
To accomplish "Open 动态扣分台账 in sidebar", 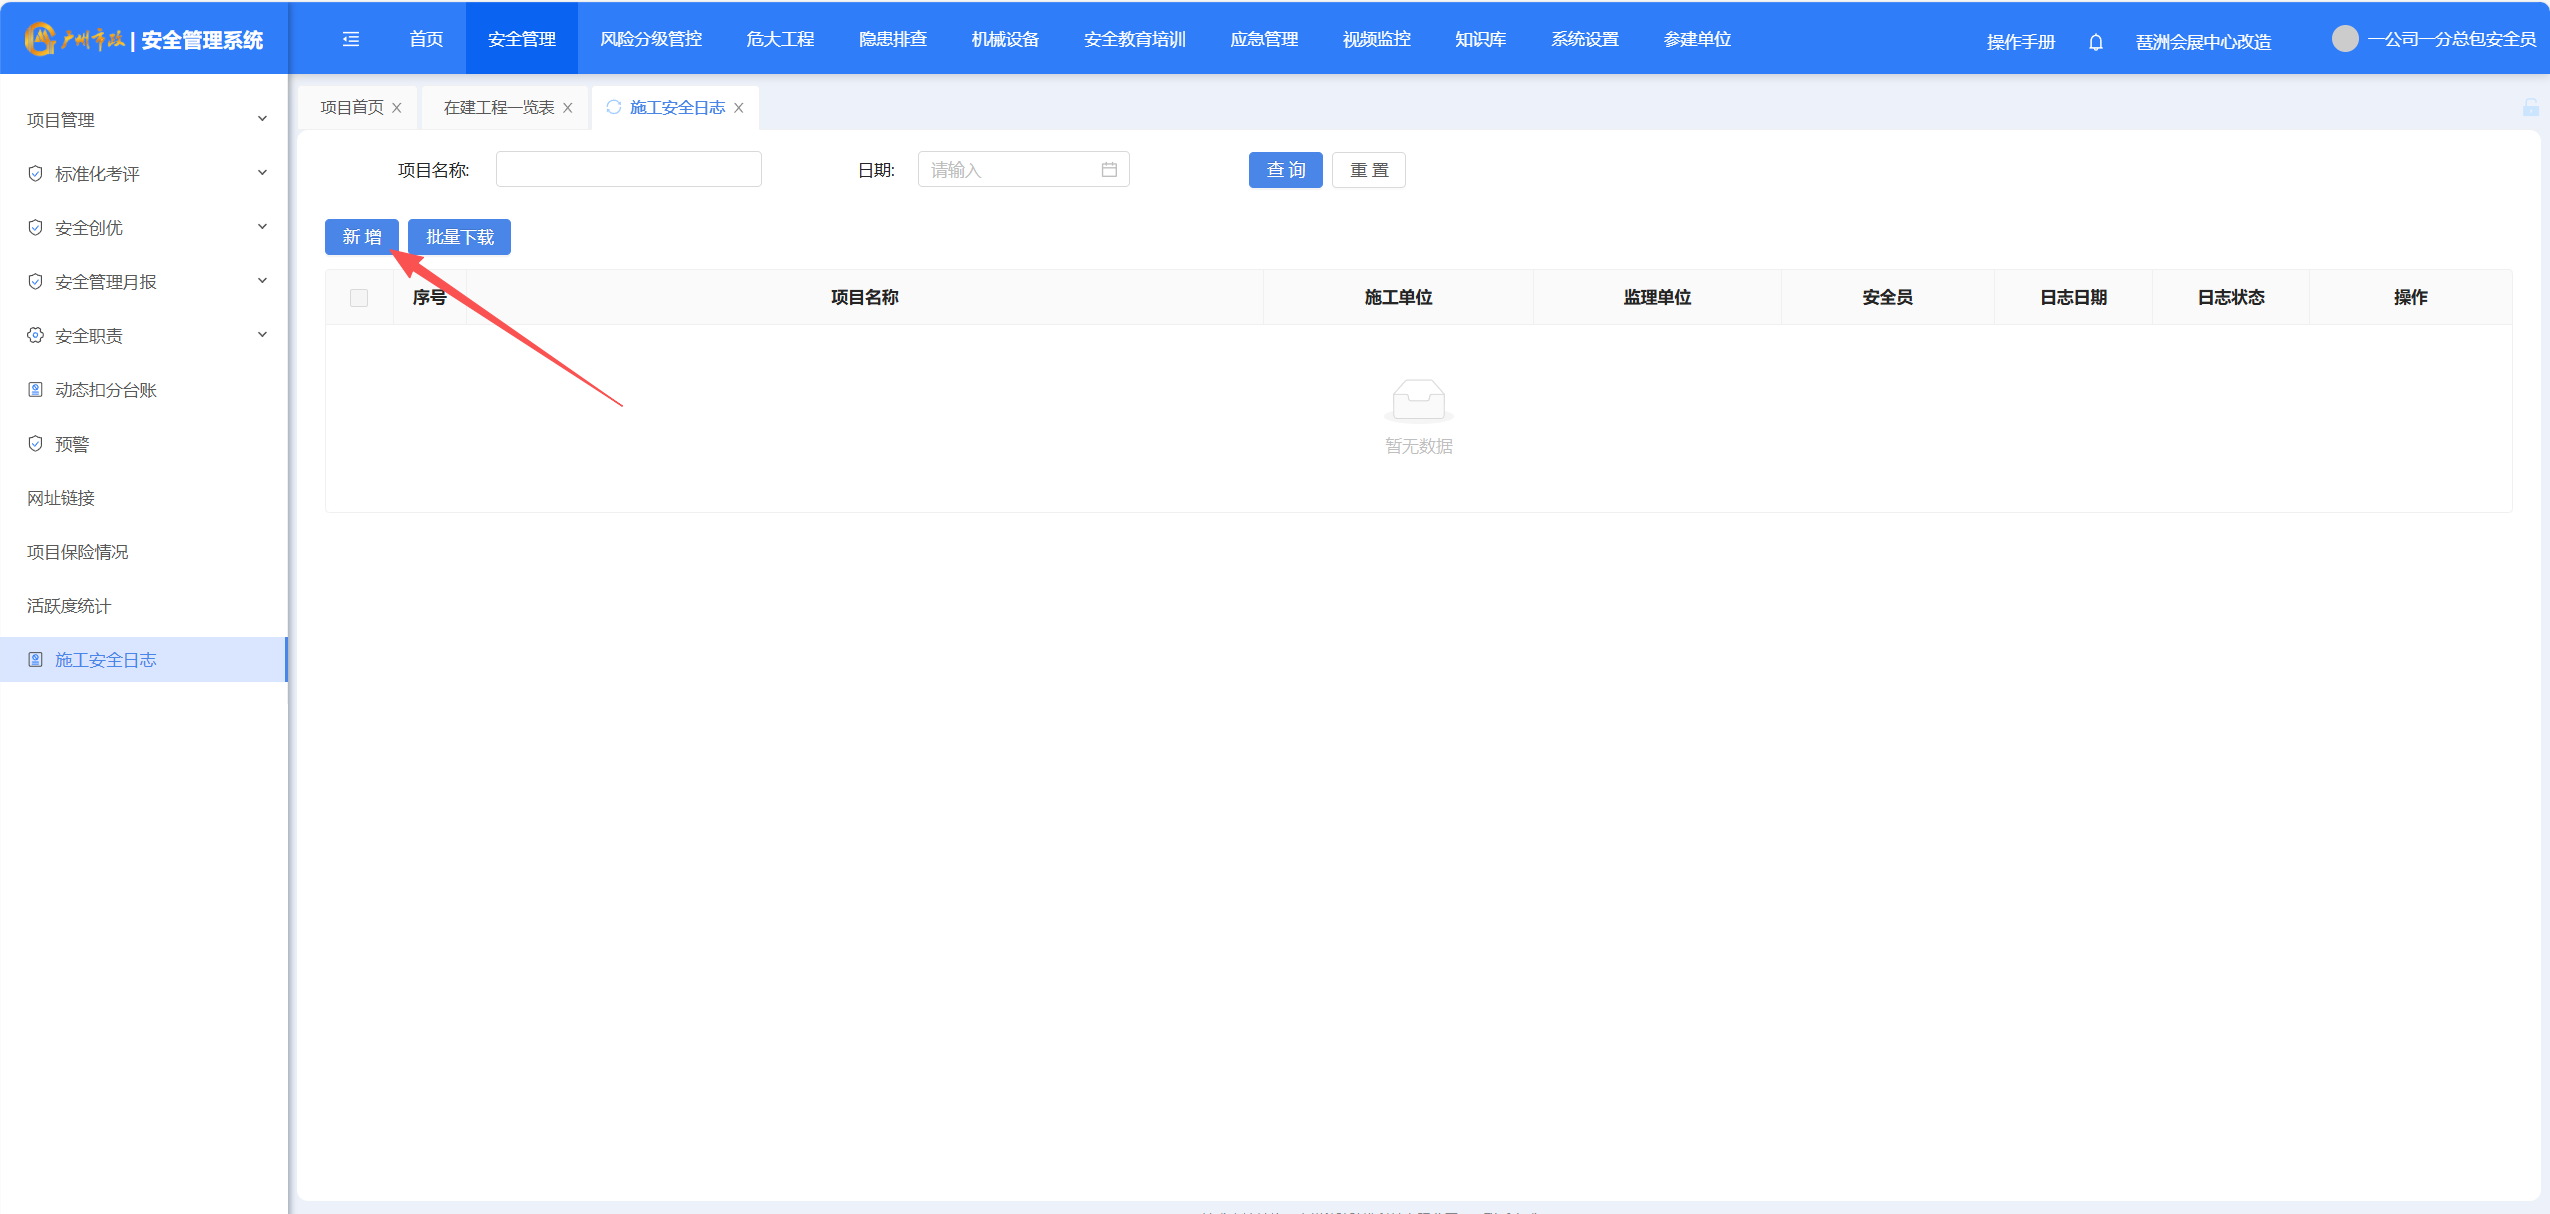I will point(106,390).
